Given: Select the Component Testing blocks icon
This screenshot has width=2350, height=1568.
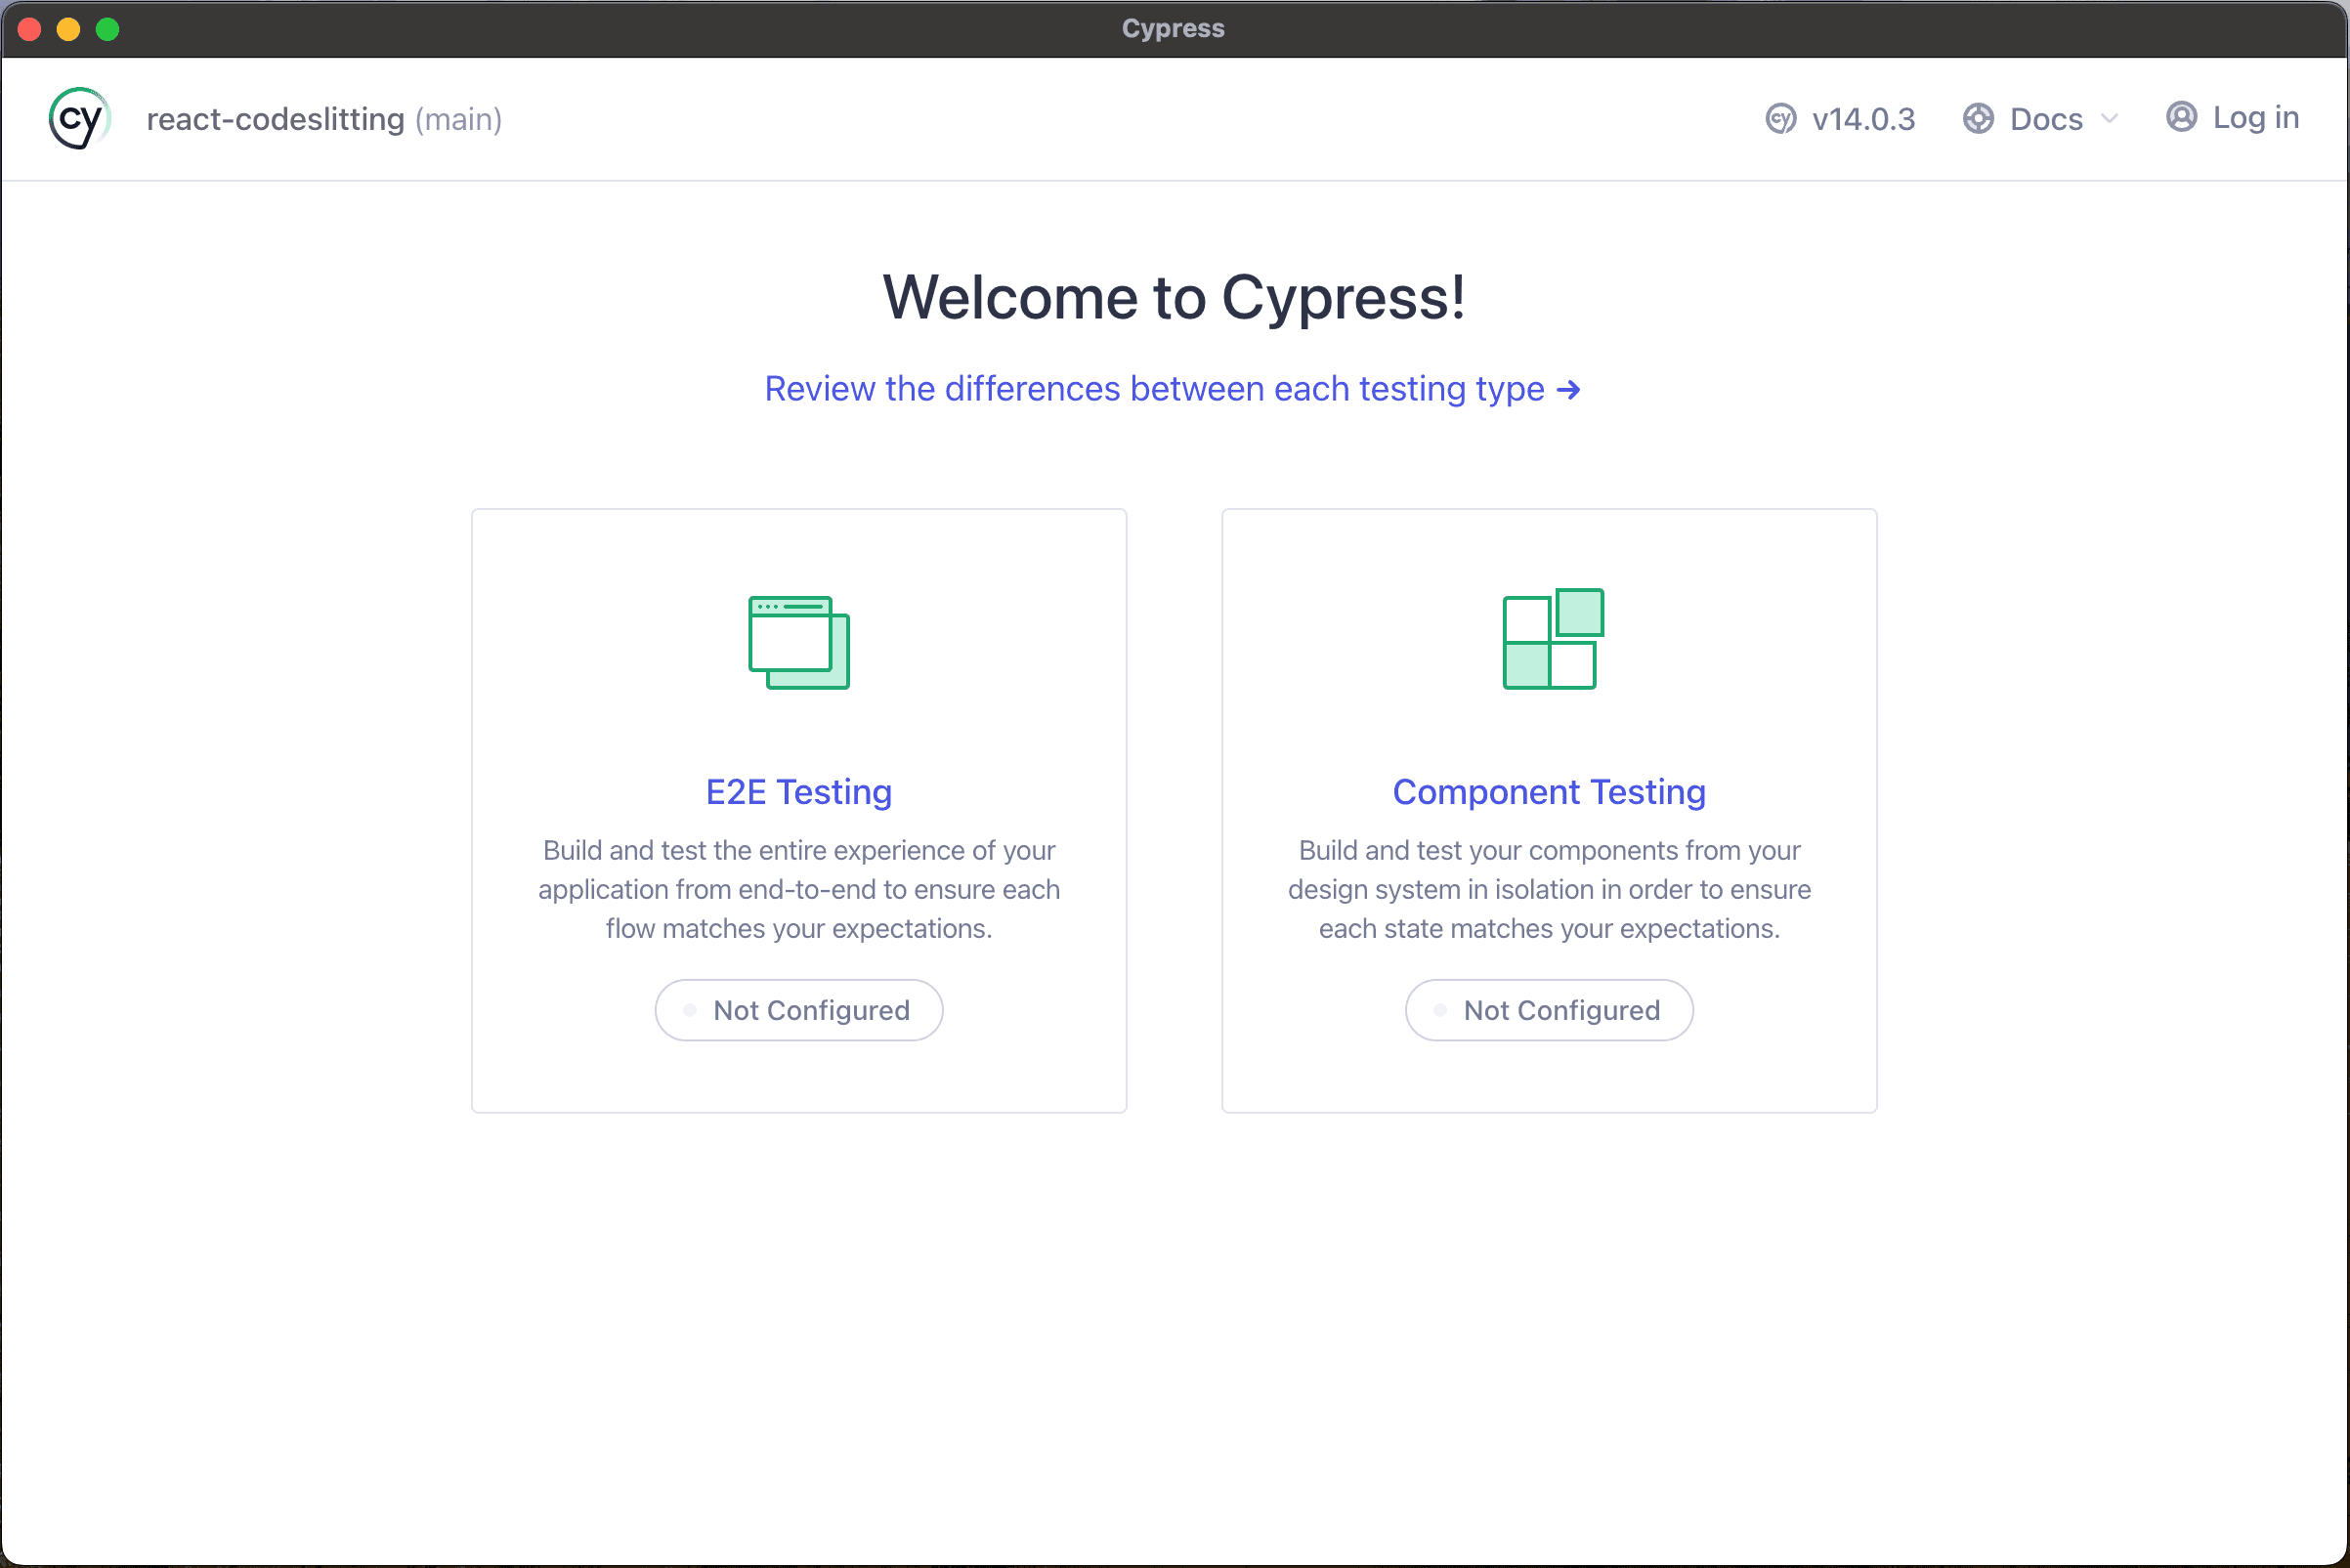Looking at the screenshot, I should point(1553,638).
